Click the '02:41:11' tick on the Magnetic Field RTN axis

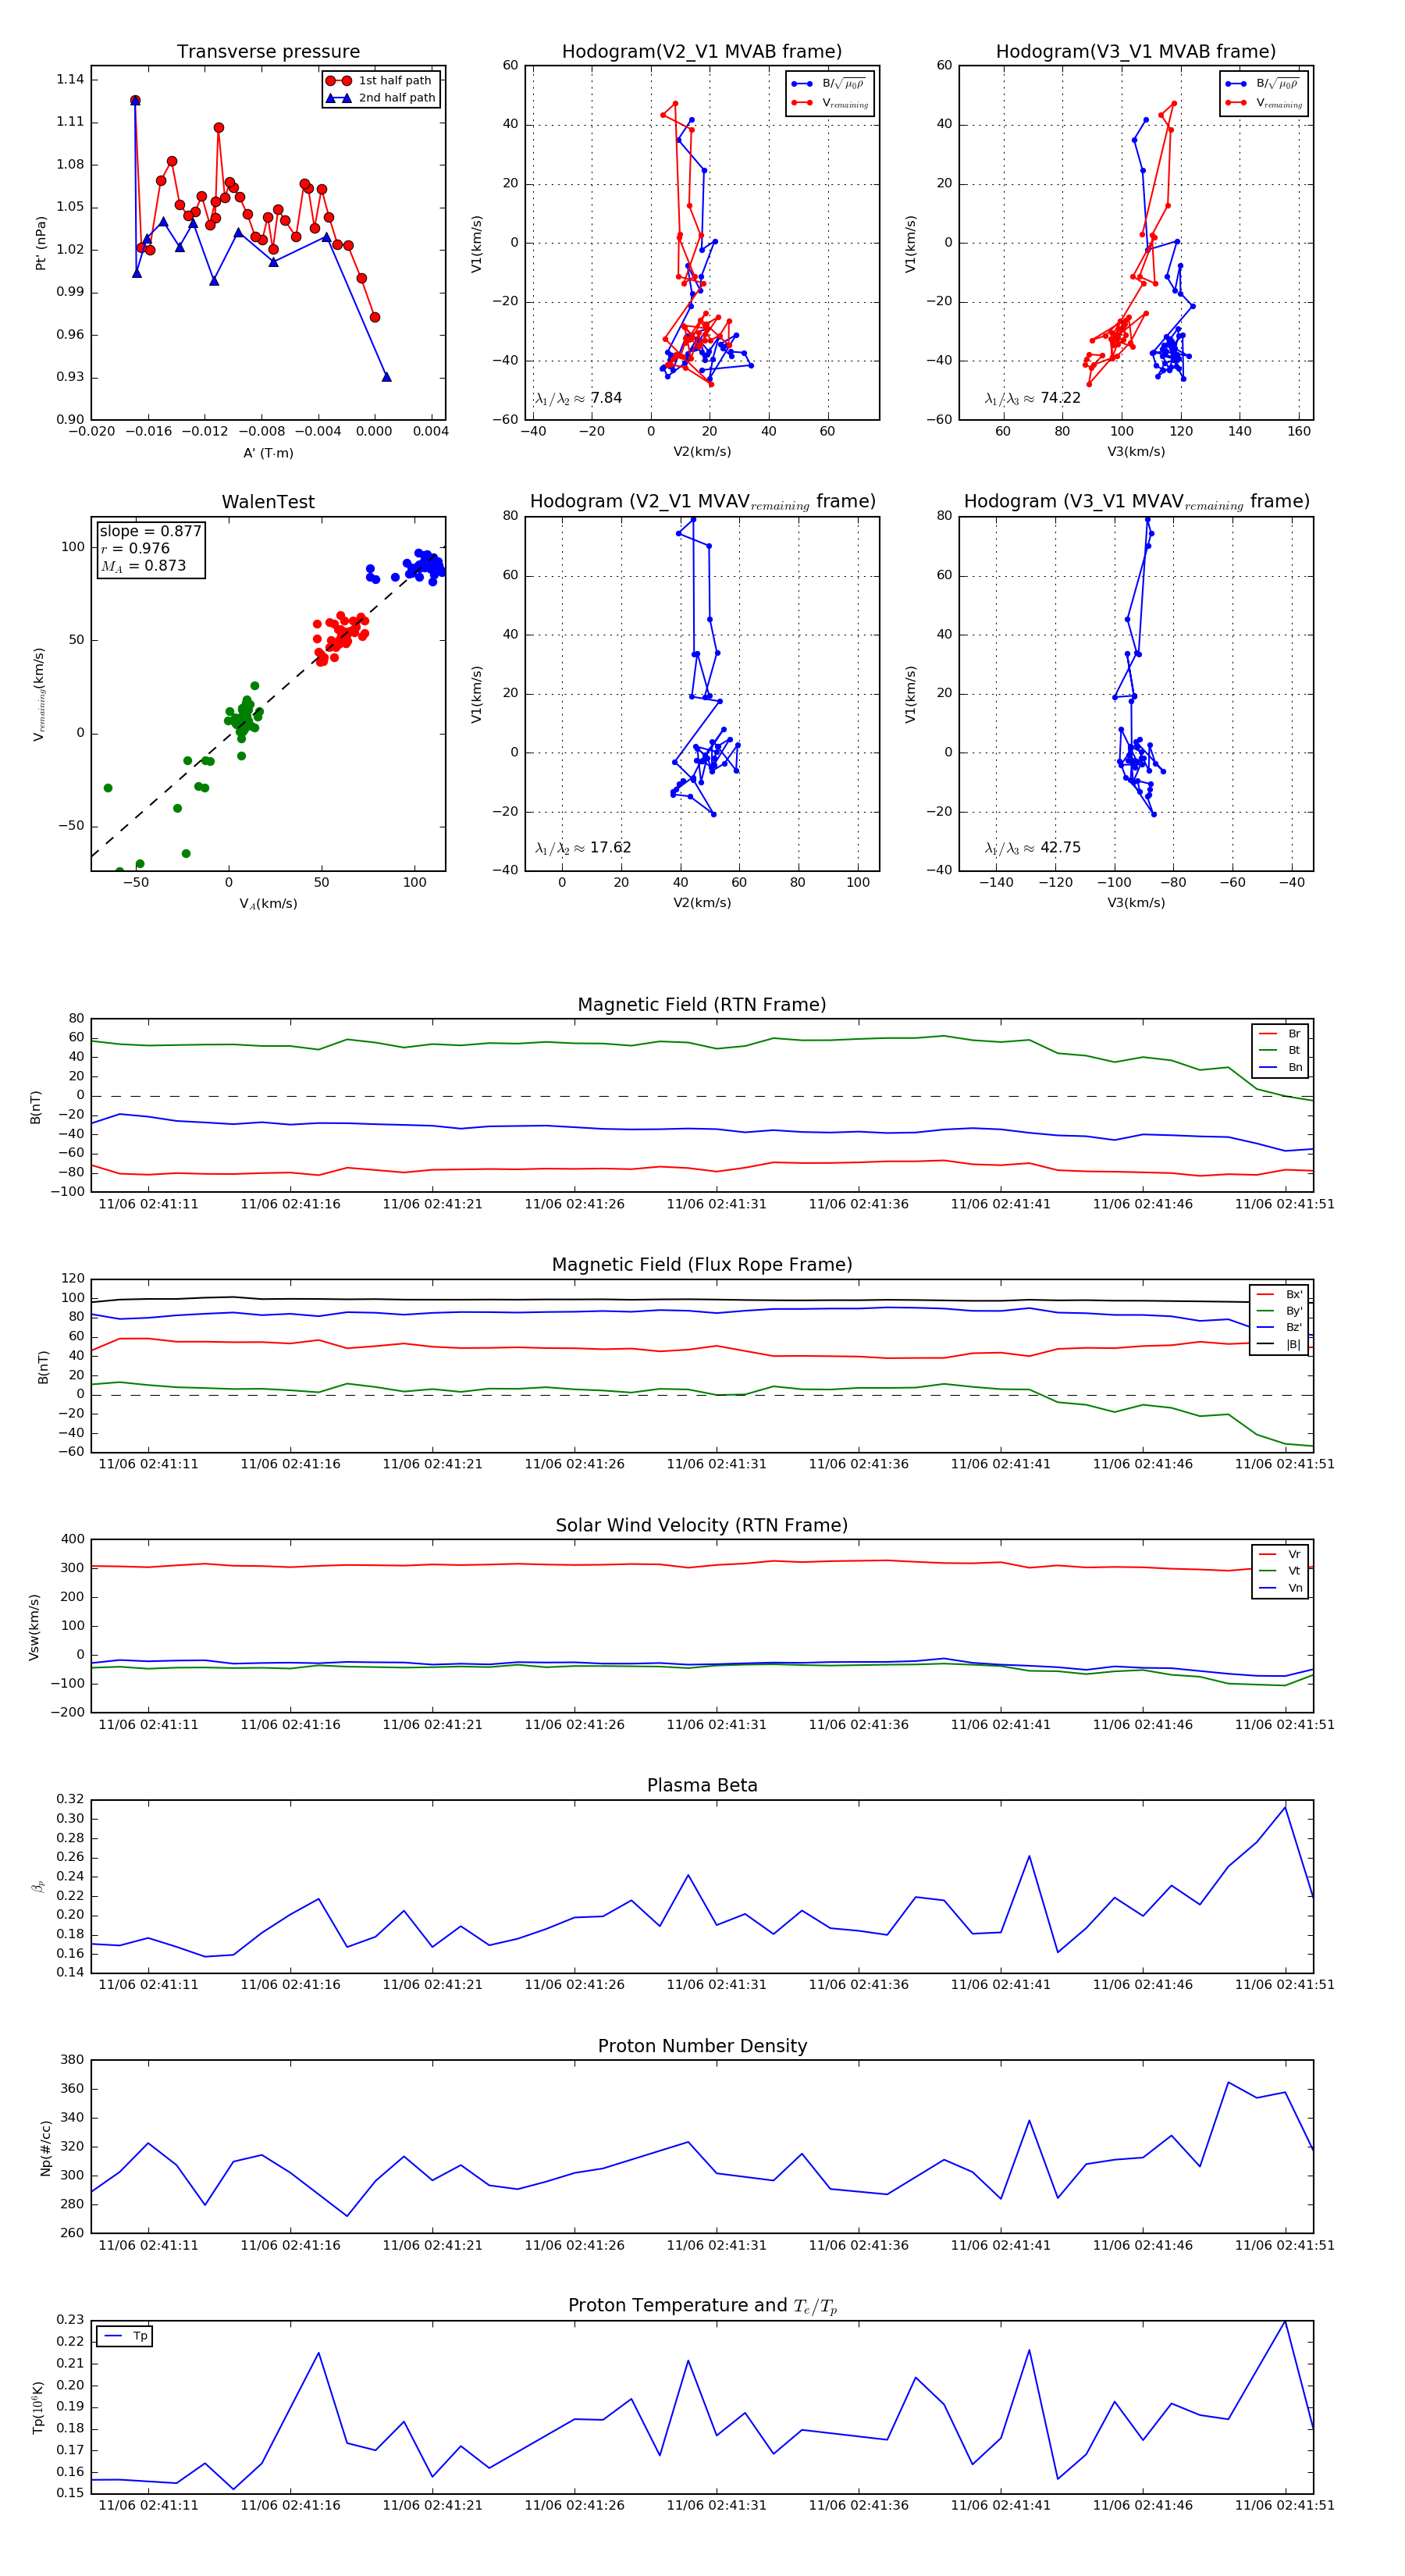point(148,1204)
